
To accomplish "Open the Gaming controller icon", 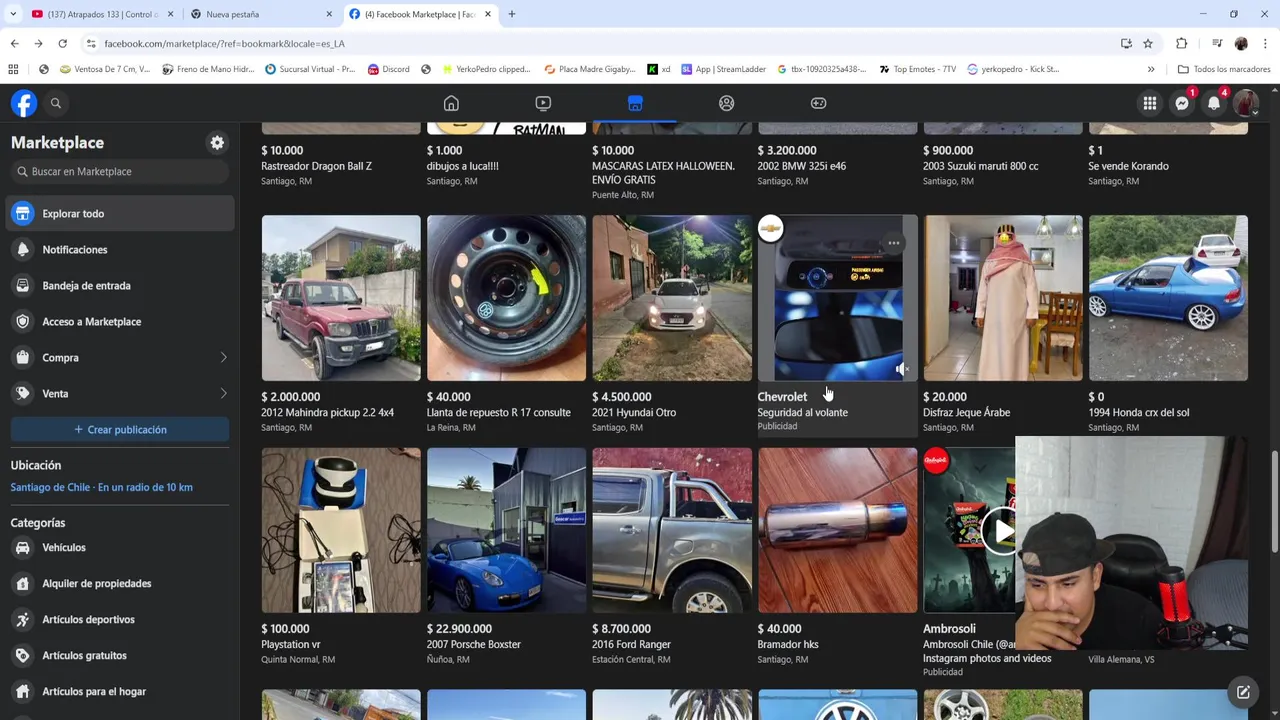I will click(x=818, y=103).
